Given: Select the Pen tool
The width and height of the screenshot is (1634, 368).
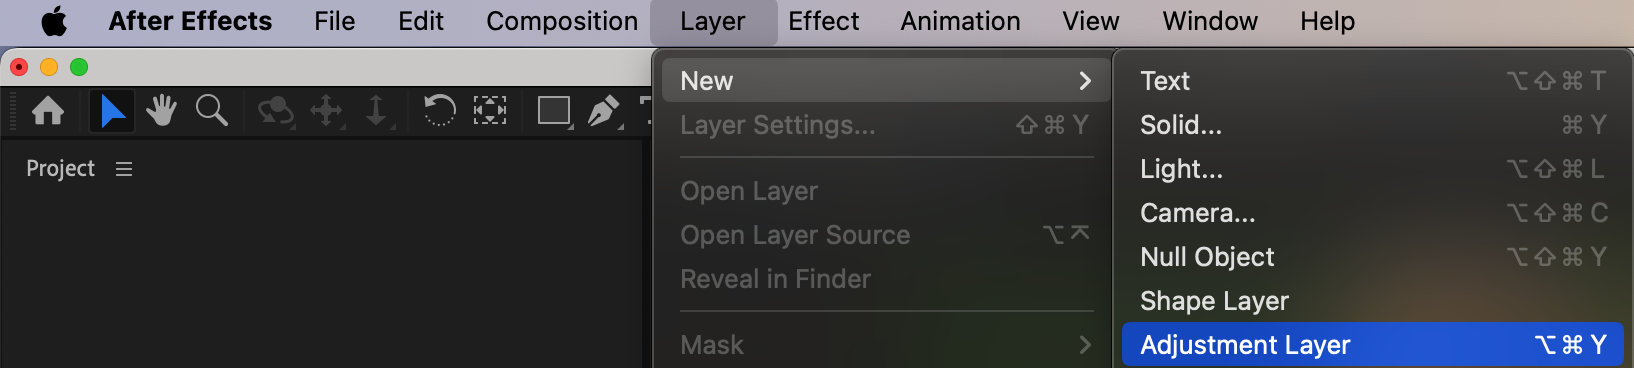Looking at the screenshot, I should click(x=603, y=110).
